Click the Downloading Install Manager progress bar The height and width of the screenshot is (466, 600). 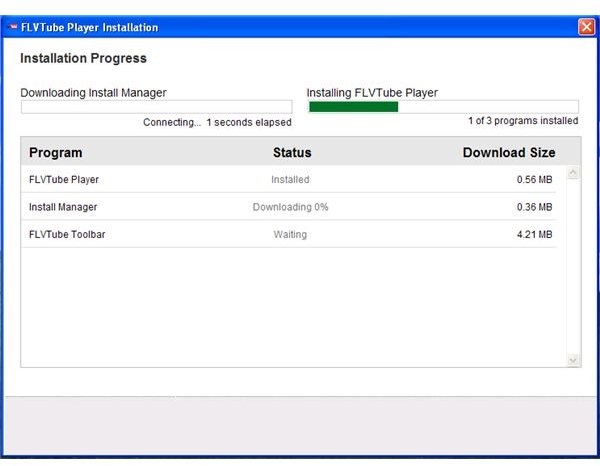[157, 107]
